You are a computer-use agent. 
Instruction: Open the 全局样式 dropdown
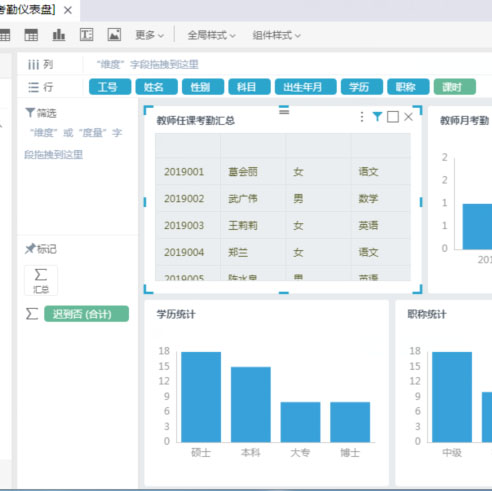211,35
